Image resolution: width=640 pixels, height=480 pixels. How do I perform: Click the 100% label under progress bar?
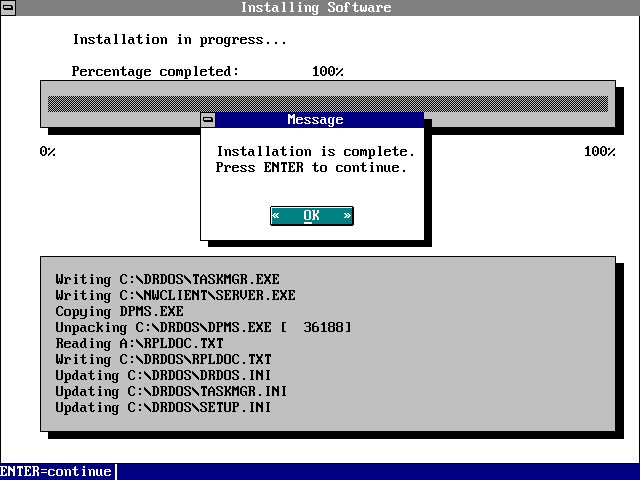click(600, 152)
